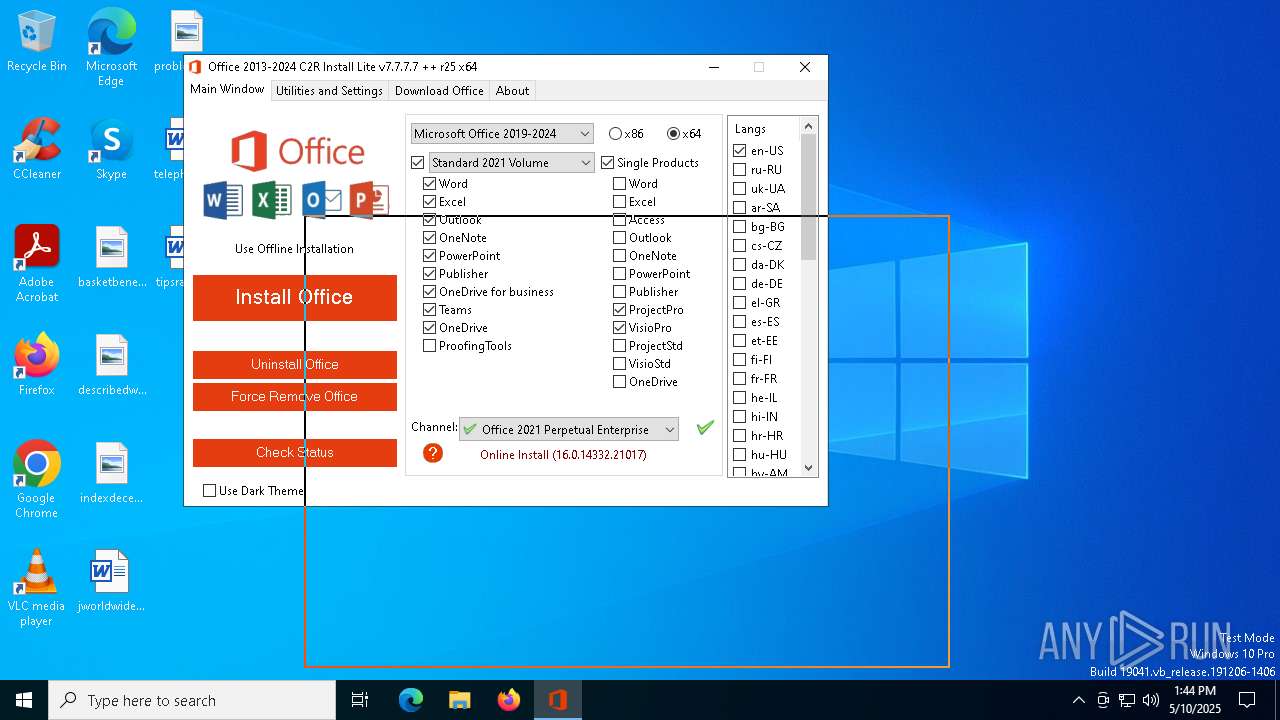Screen dimensions: 1280x720
Task: Click Online Install version link text
Action: (x=563, y=454)
